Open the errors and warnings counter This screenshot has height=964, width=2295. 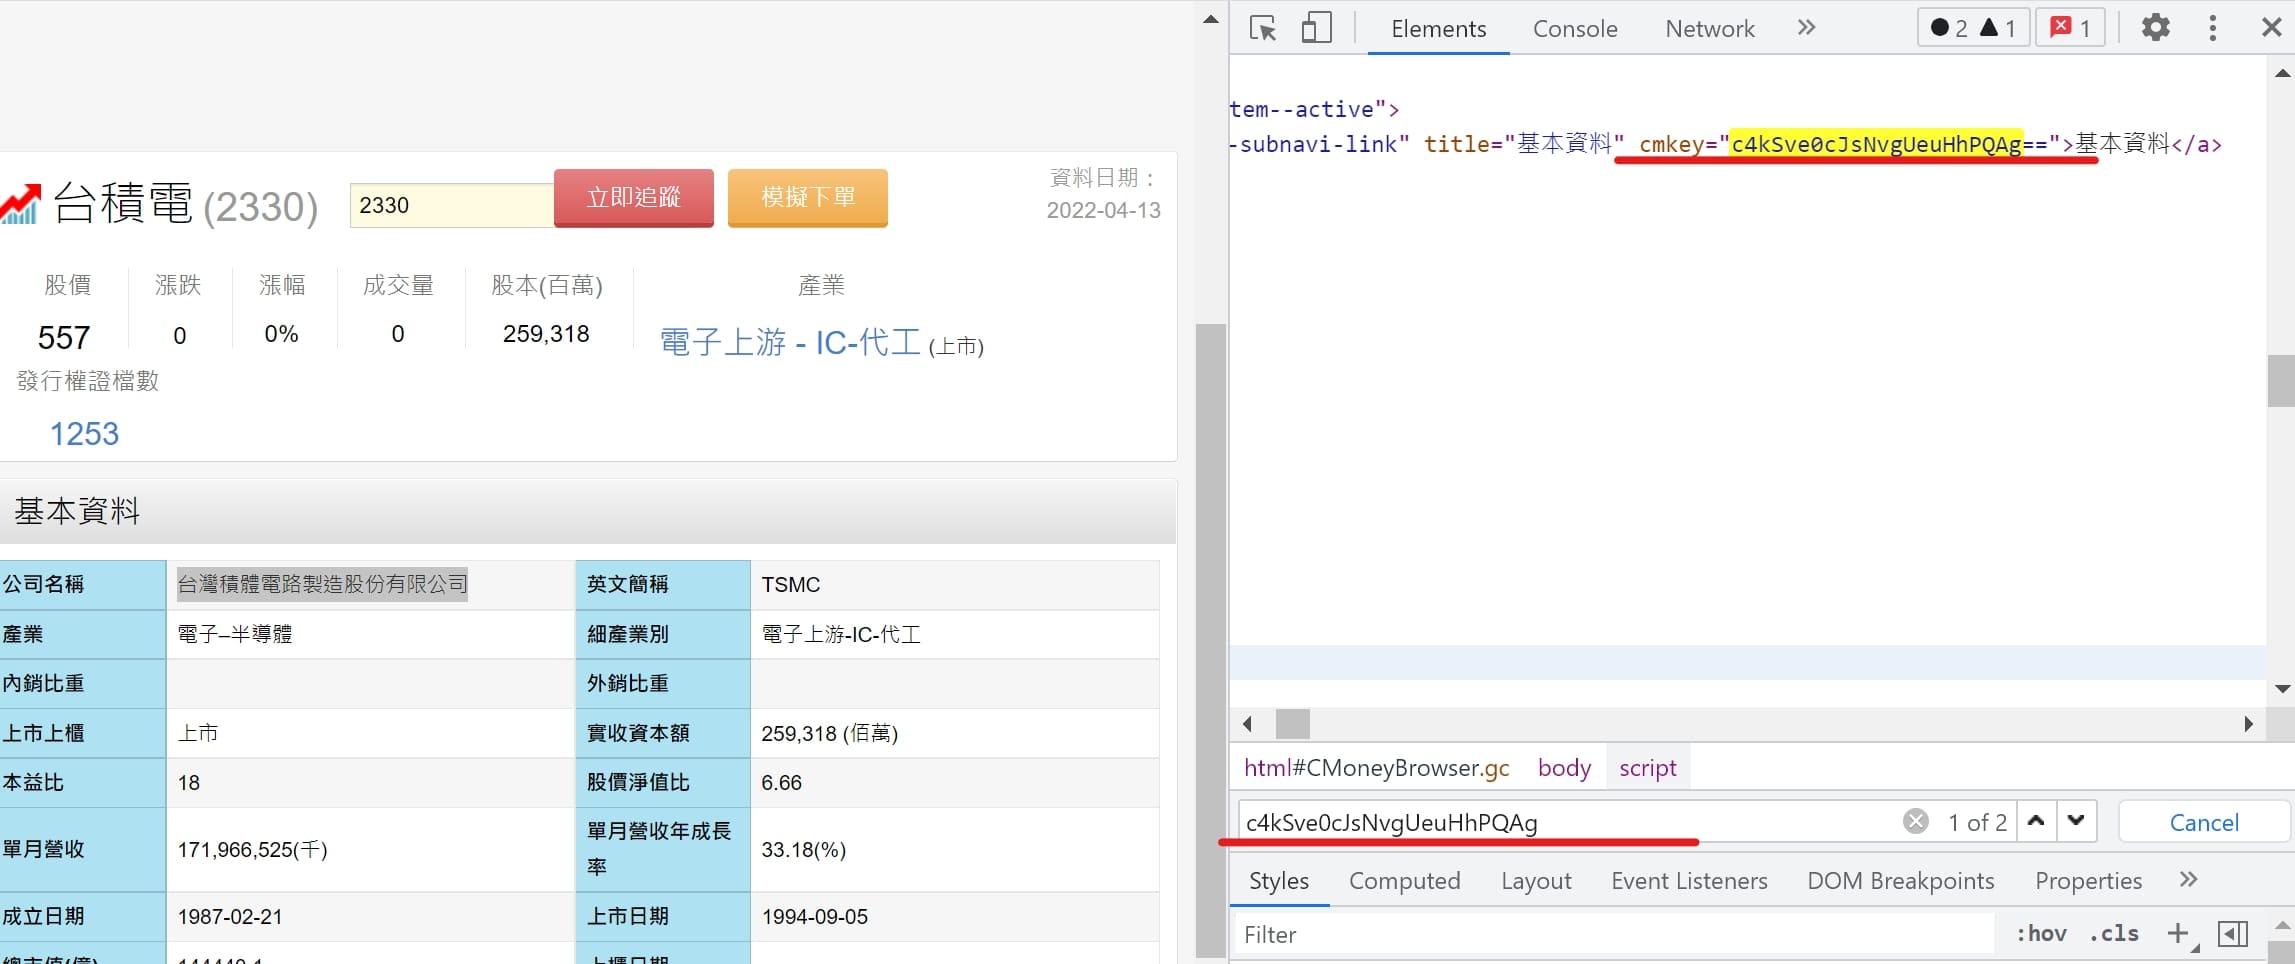click(1972, 27)
